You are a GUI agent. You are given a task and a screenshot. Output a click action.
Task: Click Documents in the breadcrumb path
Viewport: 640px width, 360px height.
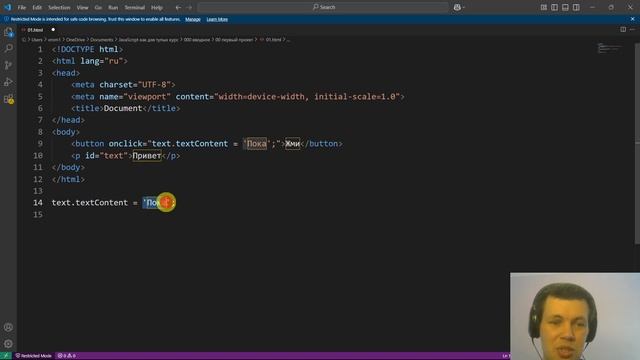point(102,40)
